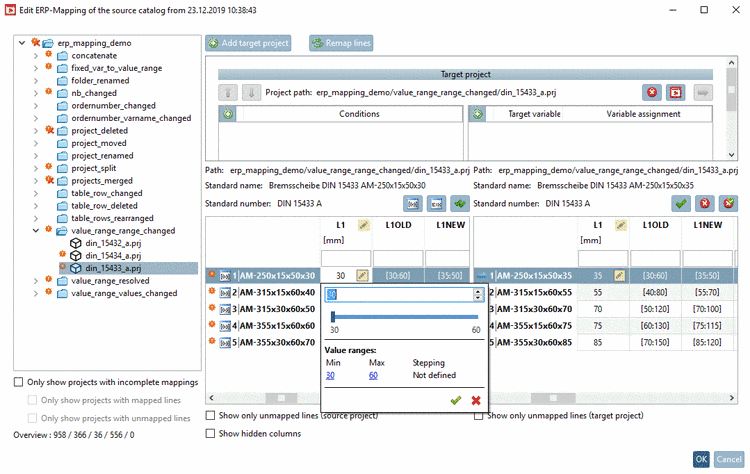Confirm value with green check in popup
Screen dimensions: 750x474
coord(456,400)
